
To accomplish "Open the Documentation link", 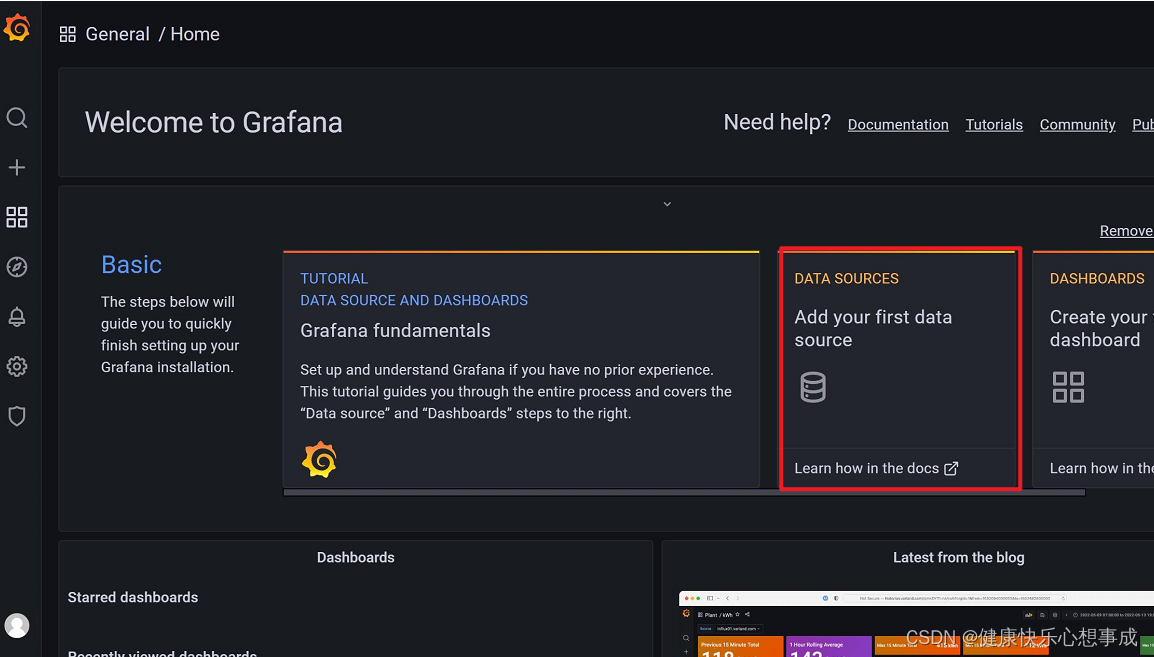I will click(897, 124).
